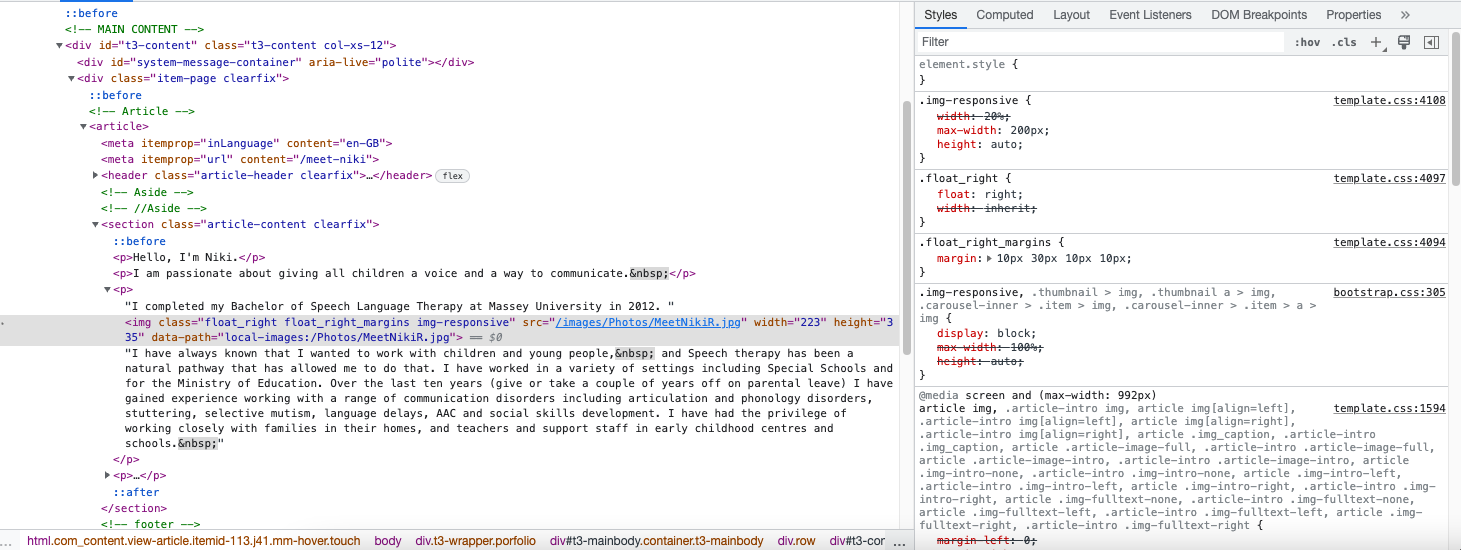Open the rendering emulation paintbrush icon
1461x550 pixels.
[1403, 42]
